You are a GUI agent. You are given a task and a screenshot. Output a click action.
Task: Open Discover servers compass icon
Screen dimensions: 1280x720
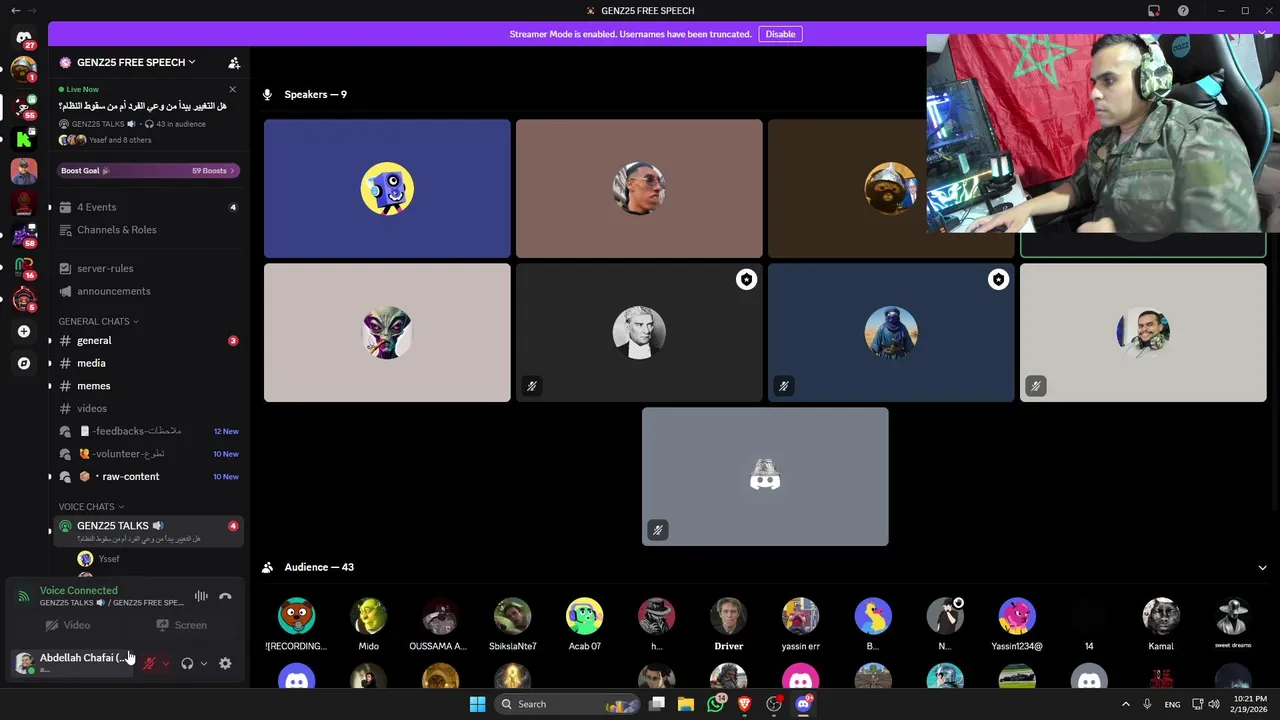(24, 363)
